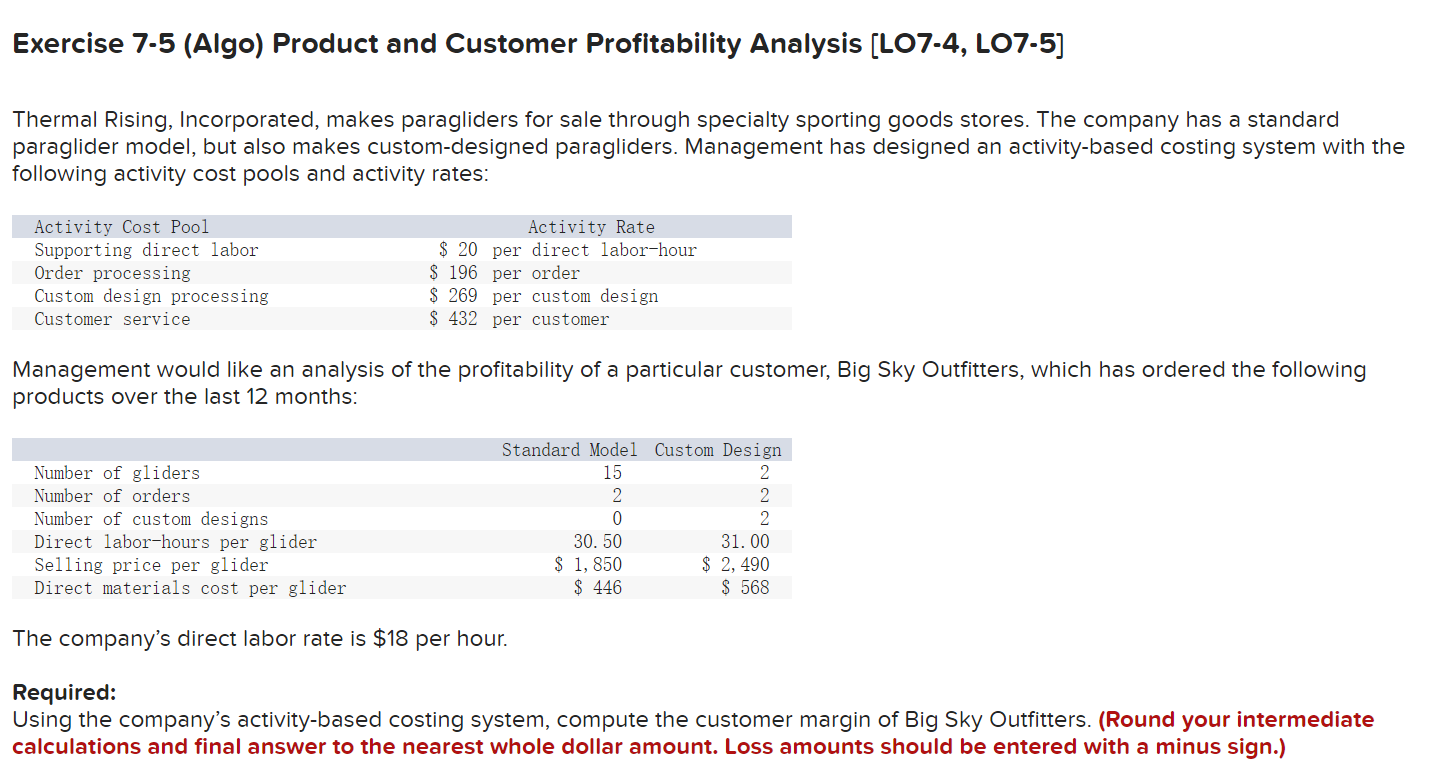
Task: Select the Custom design processing row
Action: 150,296
